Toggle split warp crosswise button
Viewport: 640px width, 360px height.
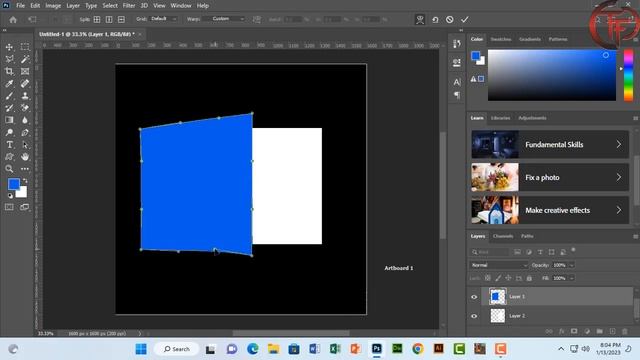(97, 19)
